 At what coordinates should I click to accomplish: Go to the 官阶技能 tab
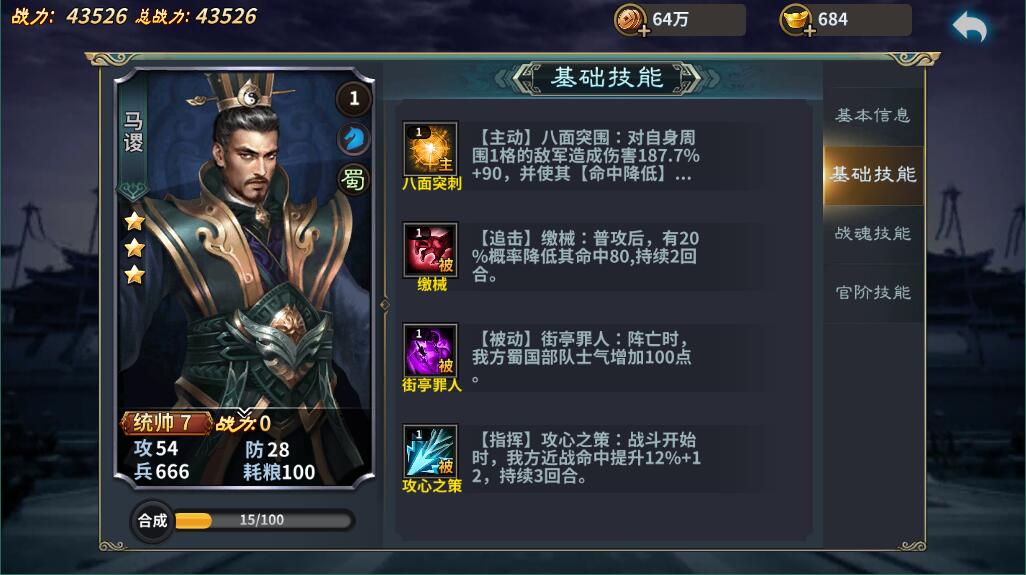pos(873,292)
